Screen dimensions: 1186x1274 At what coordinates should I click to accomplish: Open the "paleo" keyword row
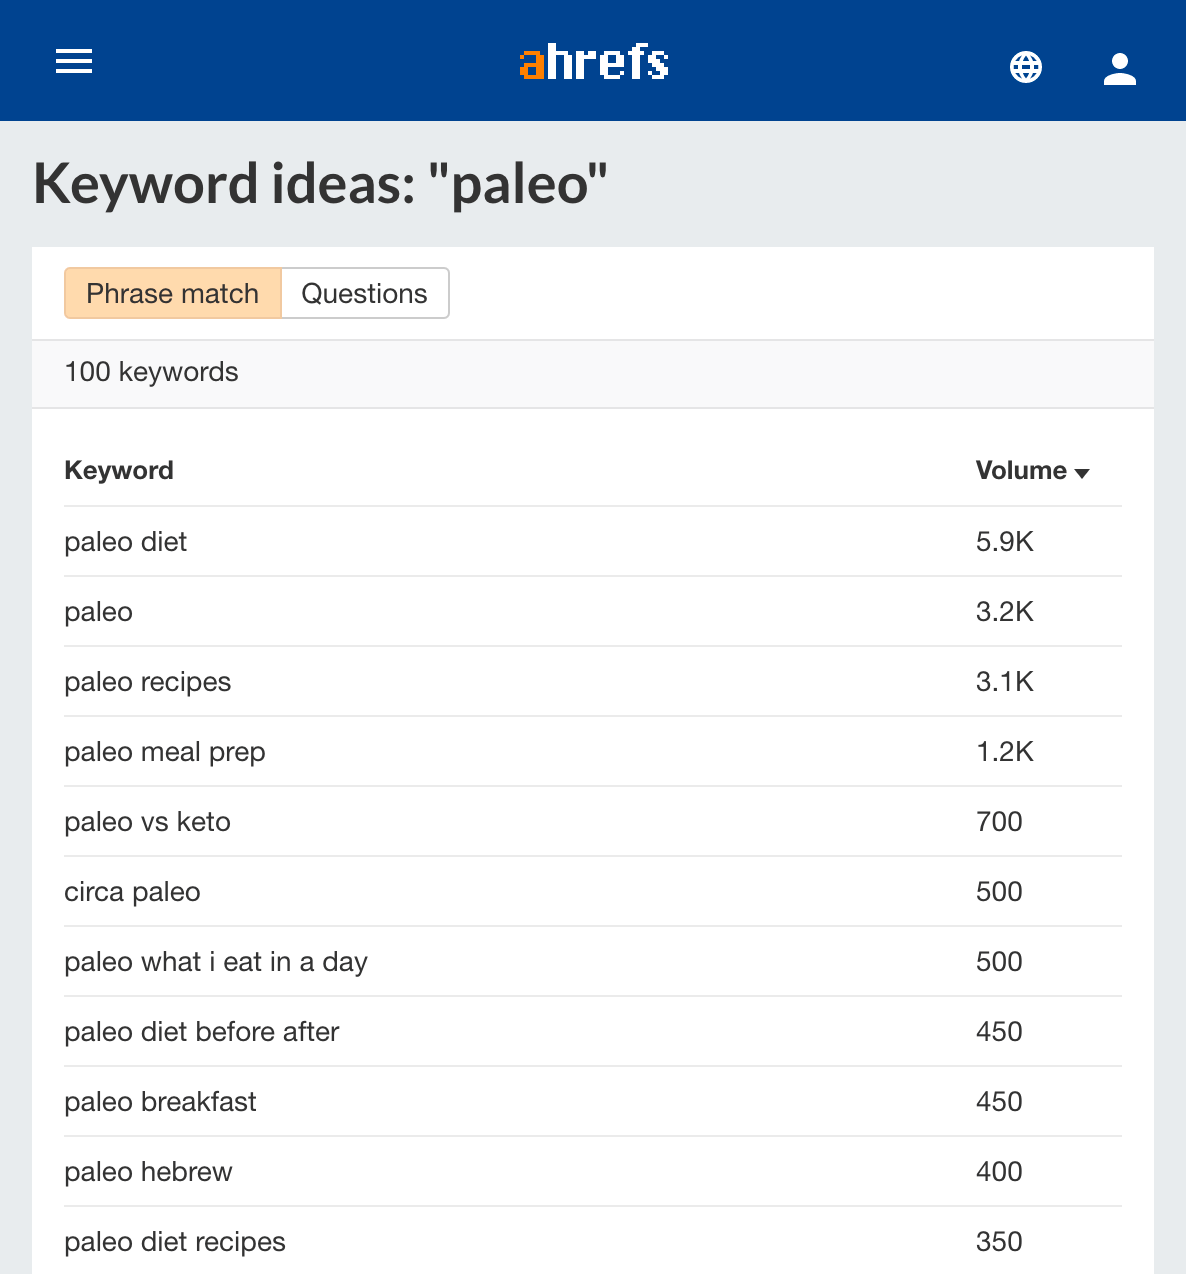[99, 612]
